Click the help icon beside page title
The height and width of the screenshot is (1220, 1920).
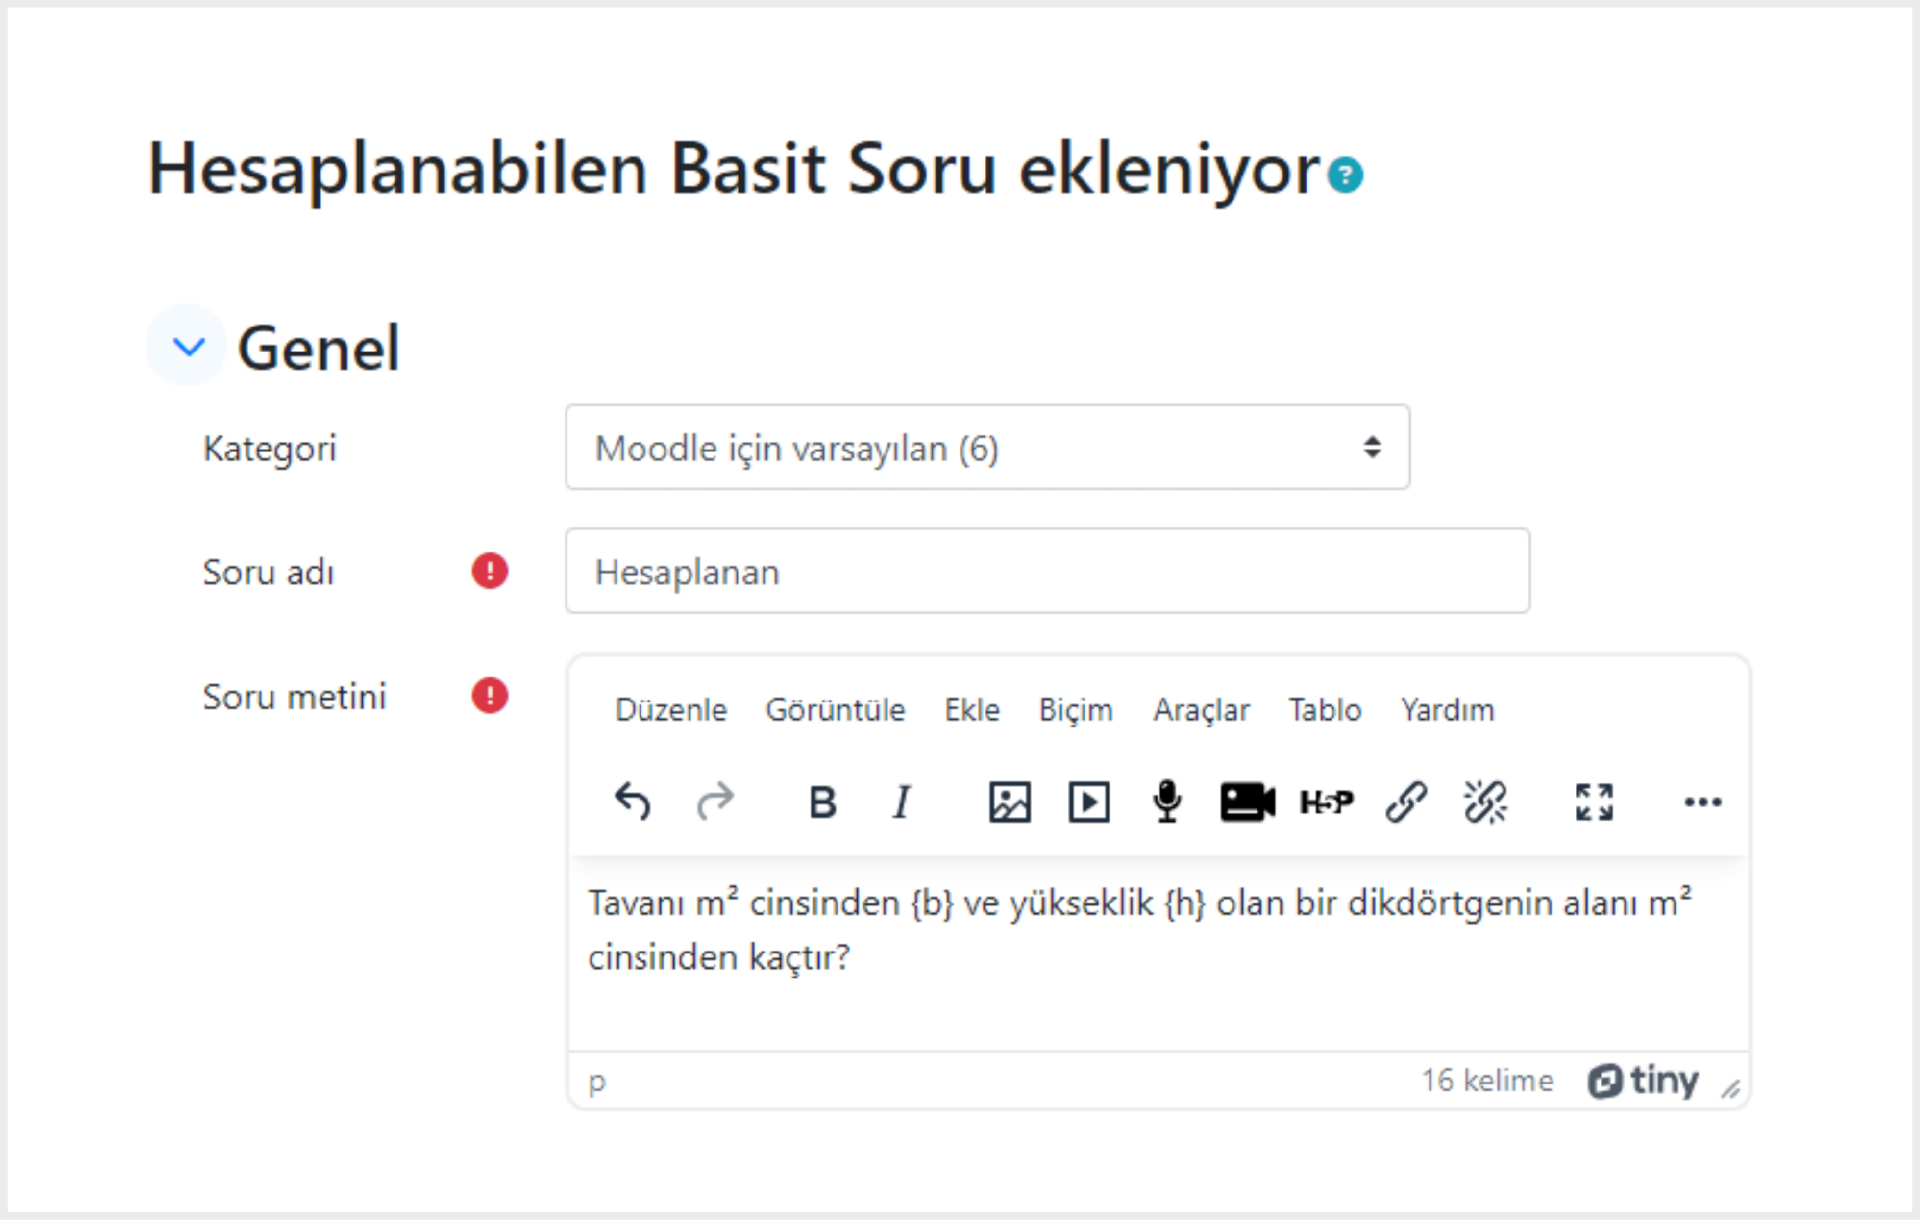click(x=1345, y=175)
